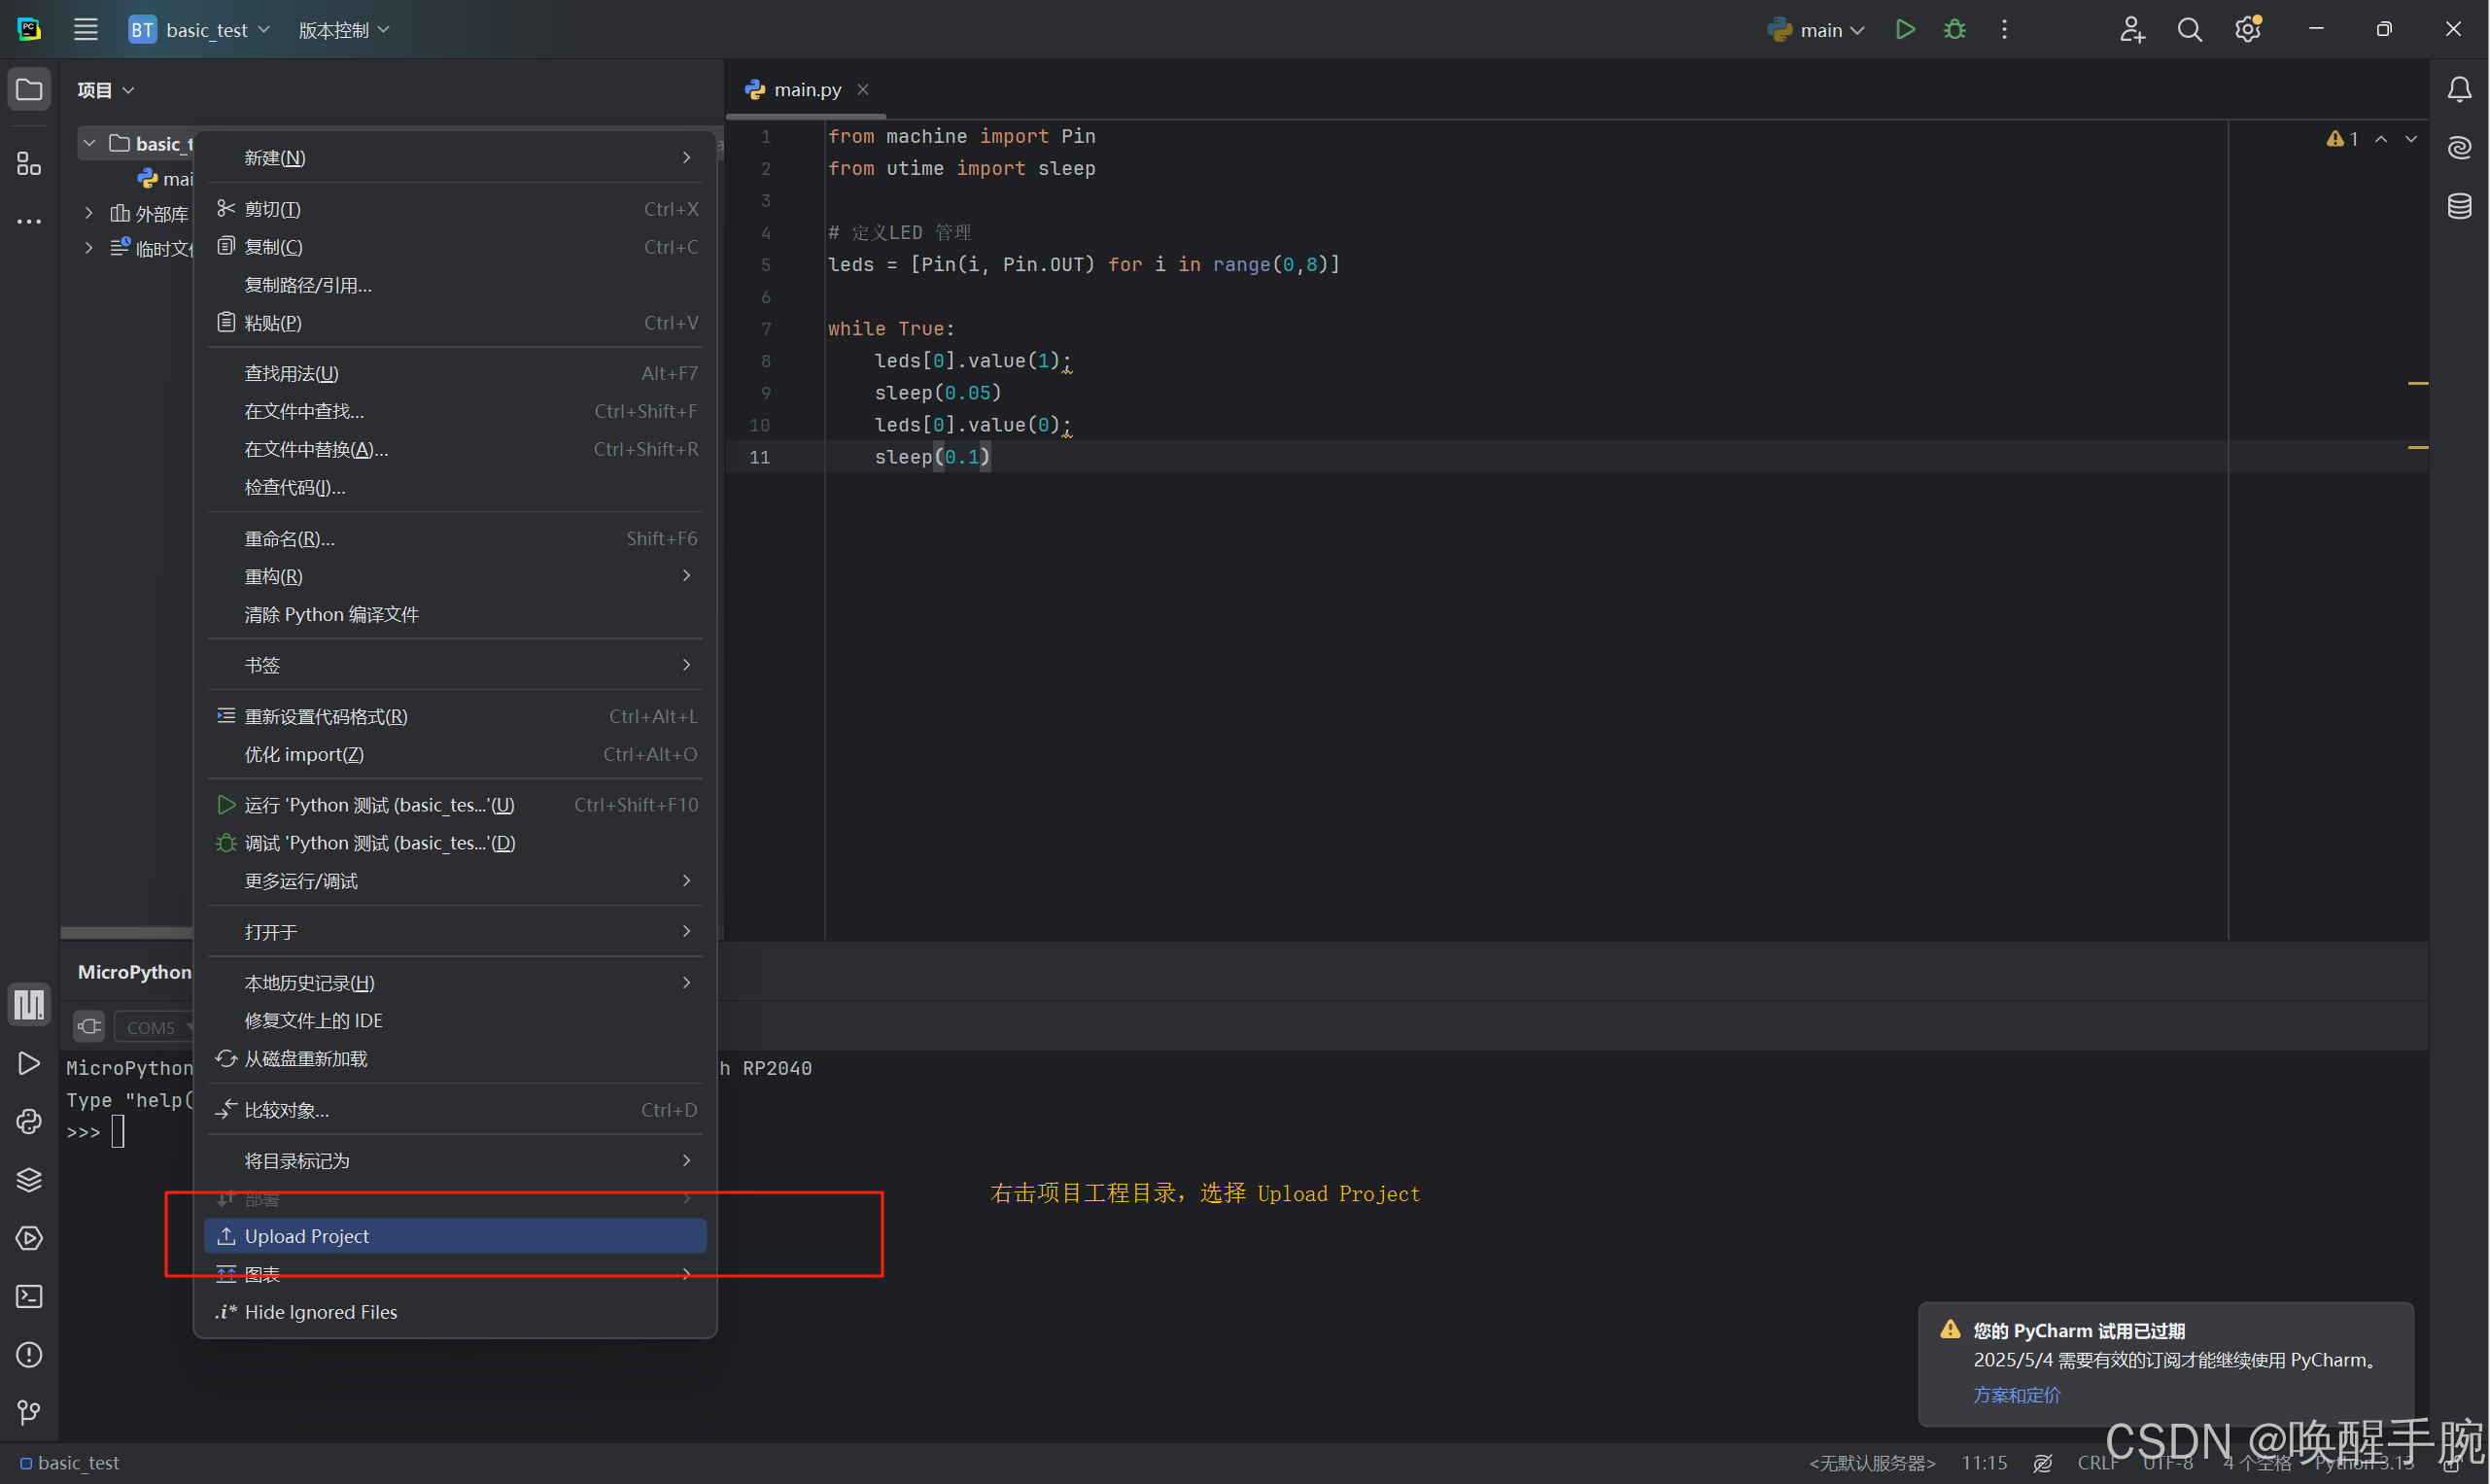Viewport: 2490px width, 1484px height.
Task: Open the Terminal tool window icon
Action: tap(29, 1296)
